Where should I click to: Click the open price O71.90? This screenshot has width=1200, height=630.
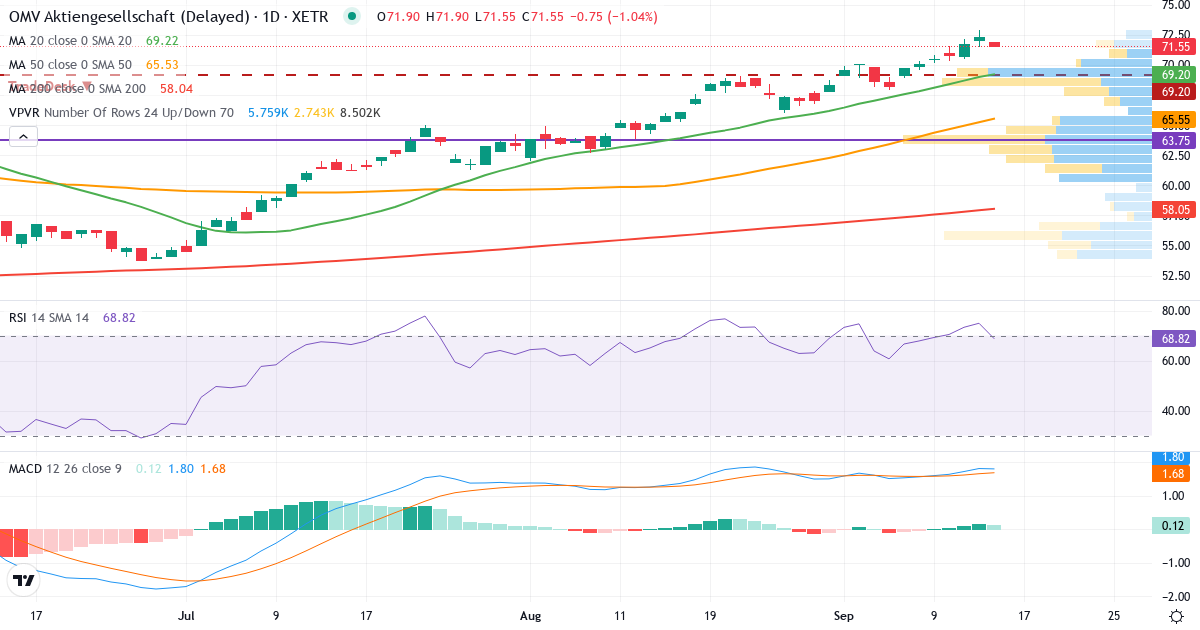point(398,17)
